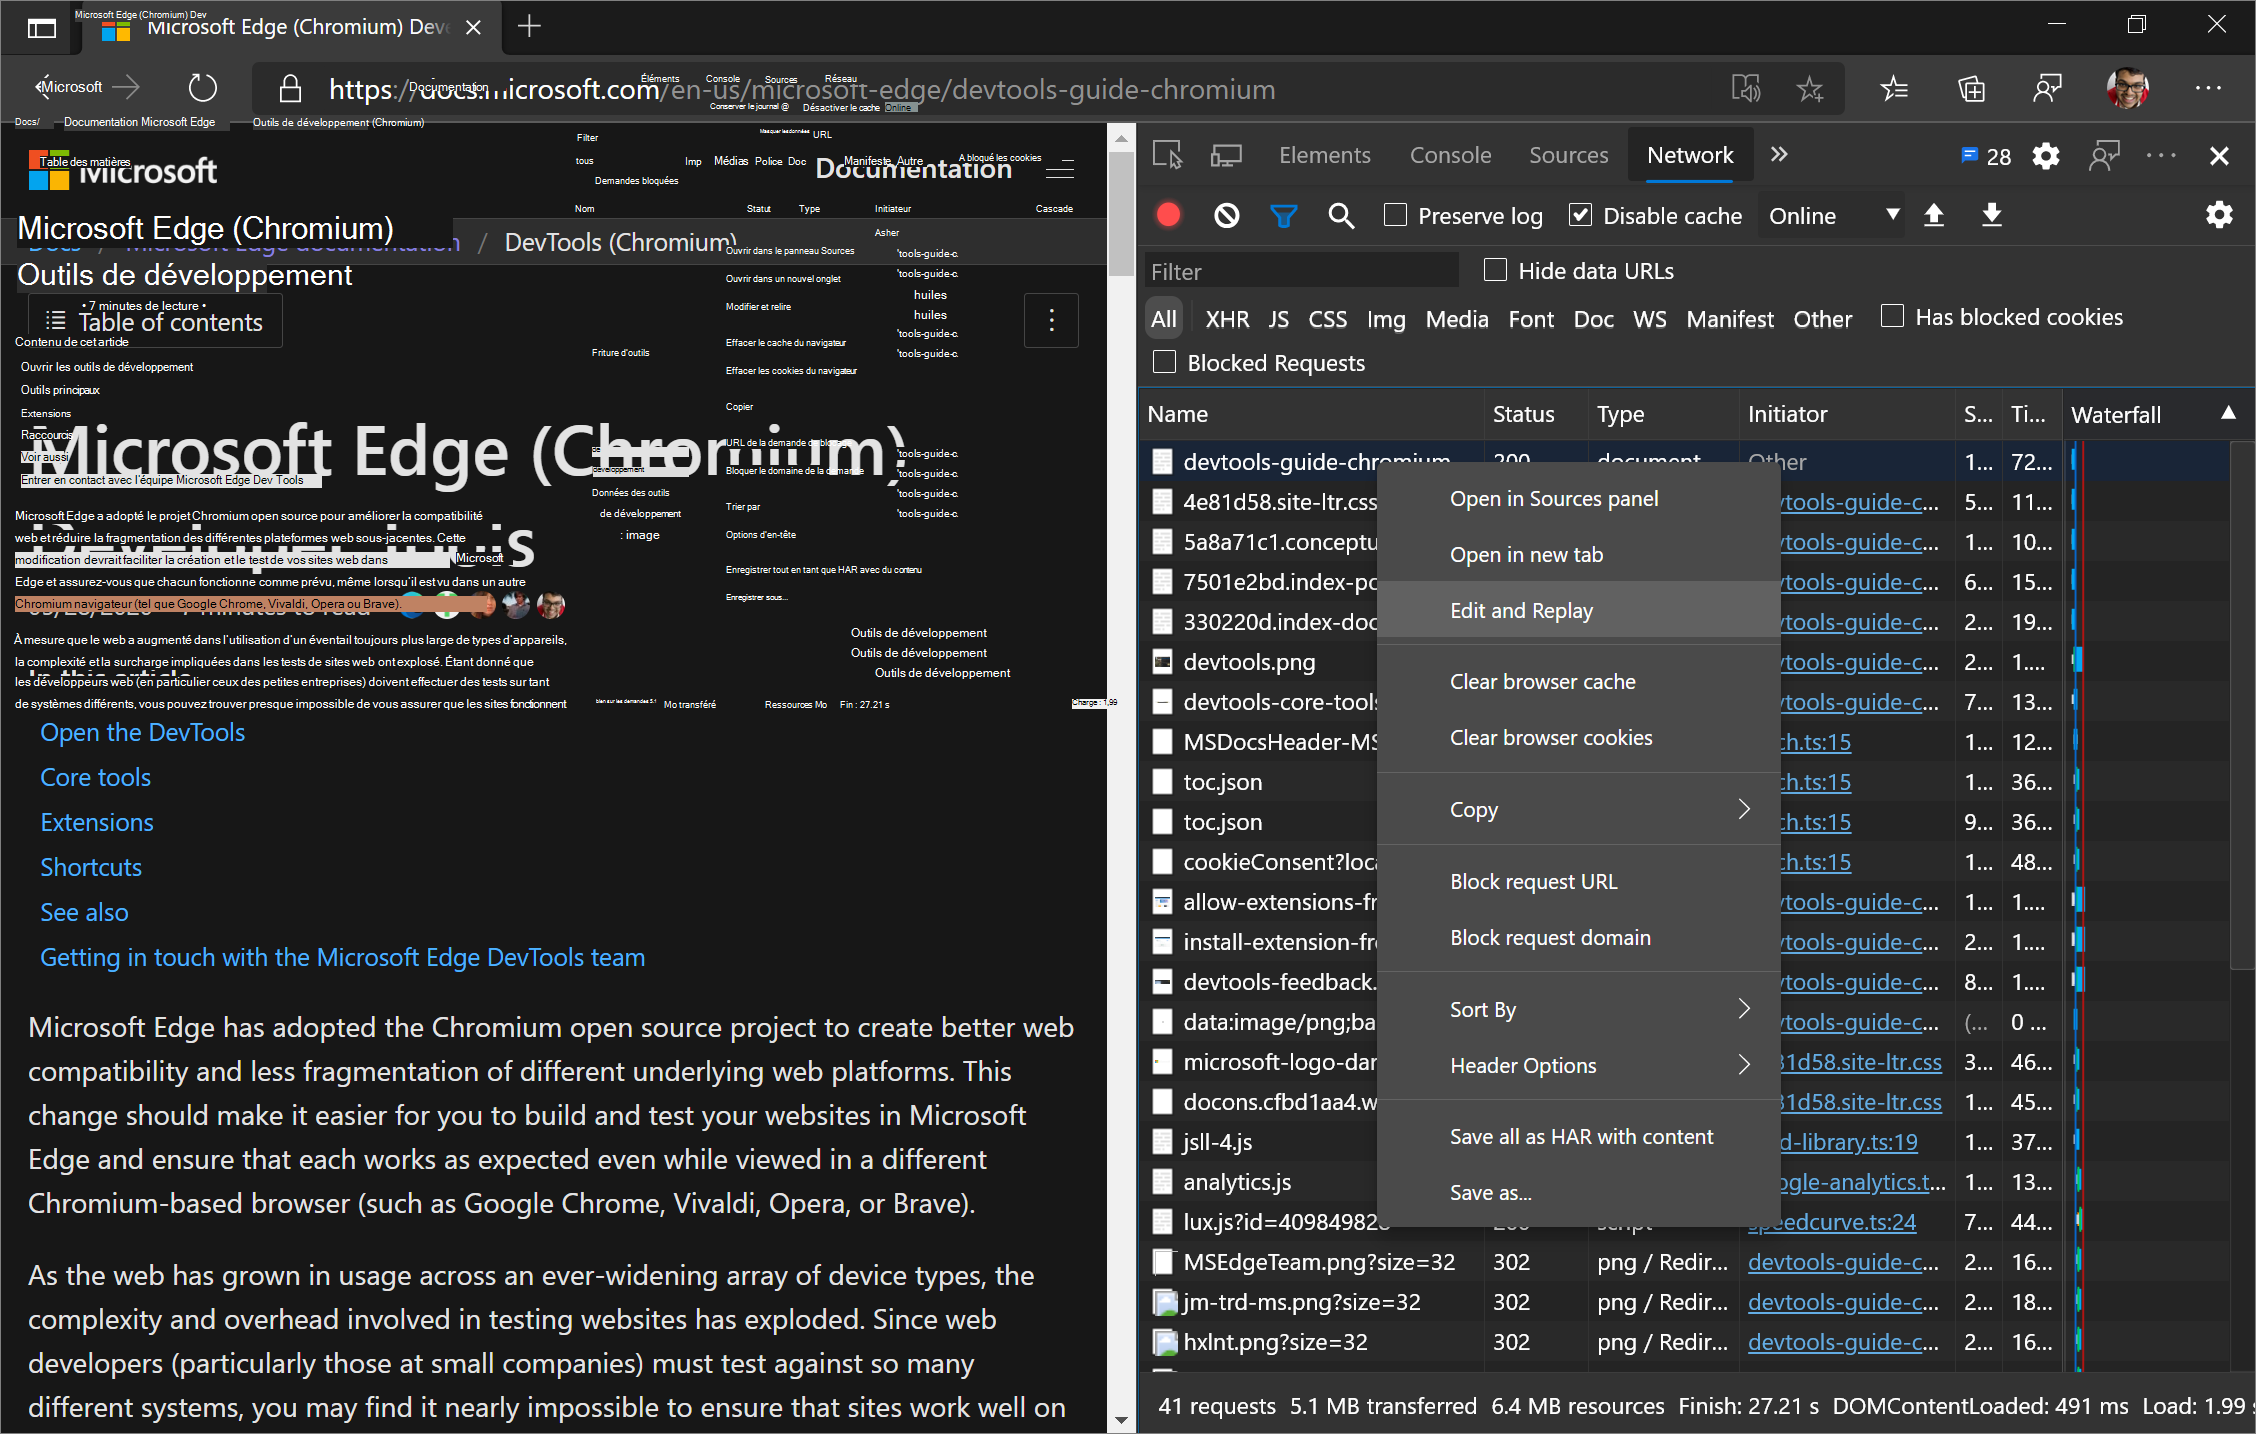The image size is (2256, 1434).
Task: Enable Preserve log checkbox
Action: 1395,215
